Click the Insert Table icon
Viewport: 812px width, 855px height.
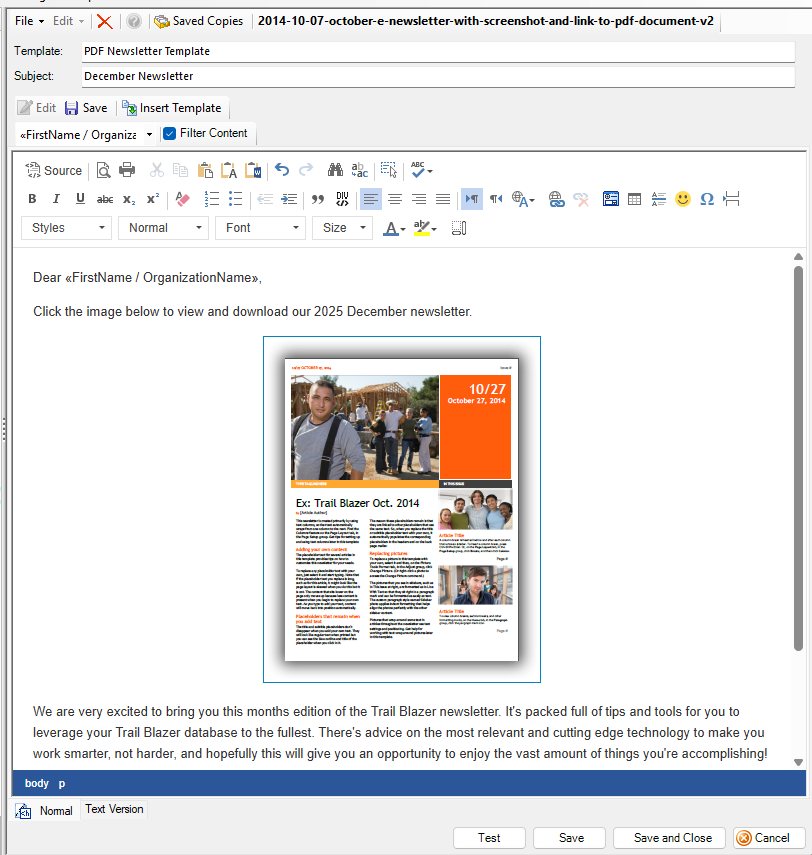(634, 199)
